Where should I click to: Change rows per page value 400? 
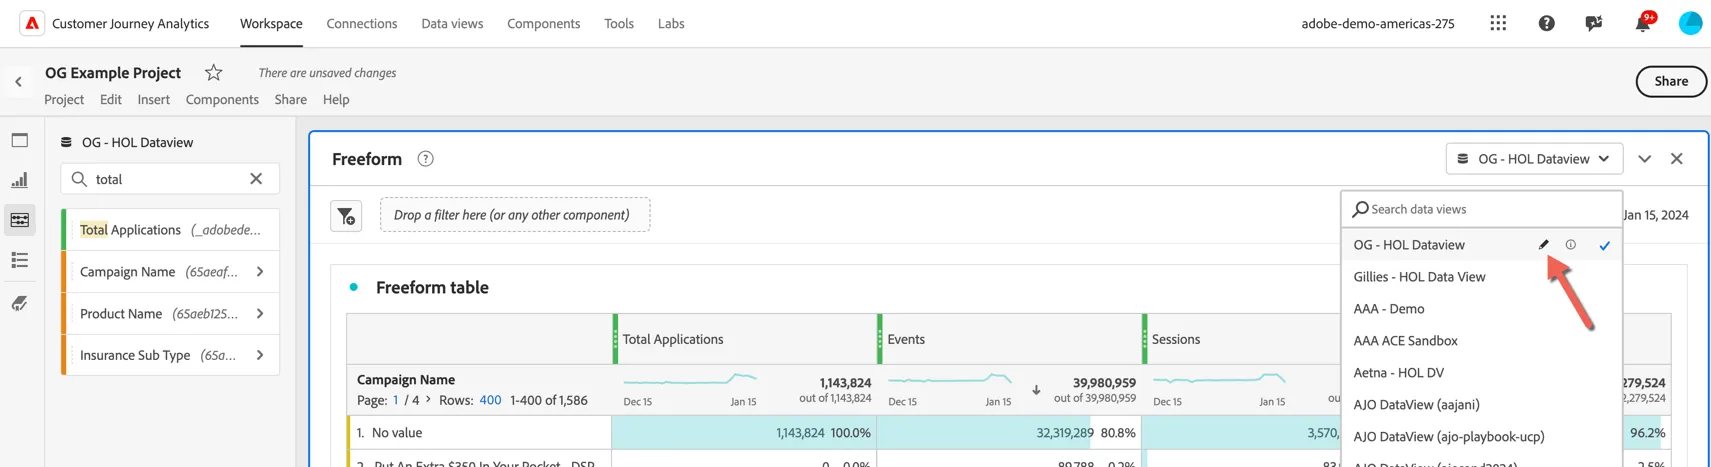(490, 400)
